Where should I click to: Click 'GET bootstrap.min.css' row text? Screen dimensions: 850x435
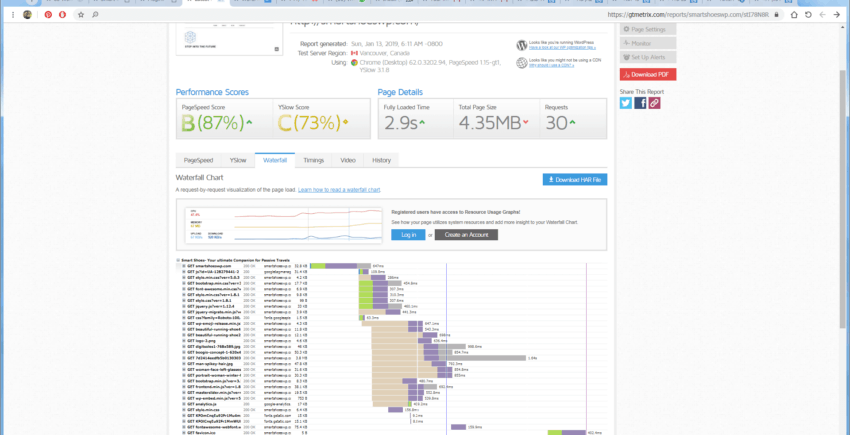(214, 283)
